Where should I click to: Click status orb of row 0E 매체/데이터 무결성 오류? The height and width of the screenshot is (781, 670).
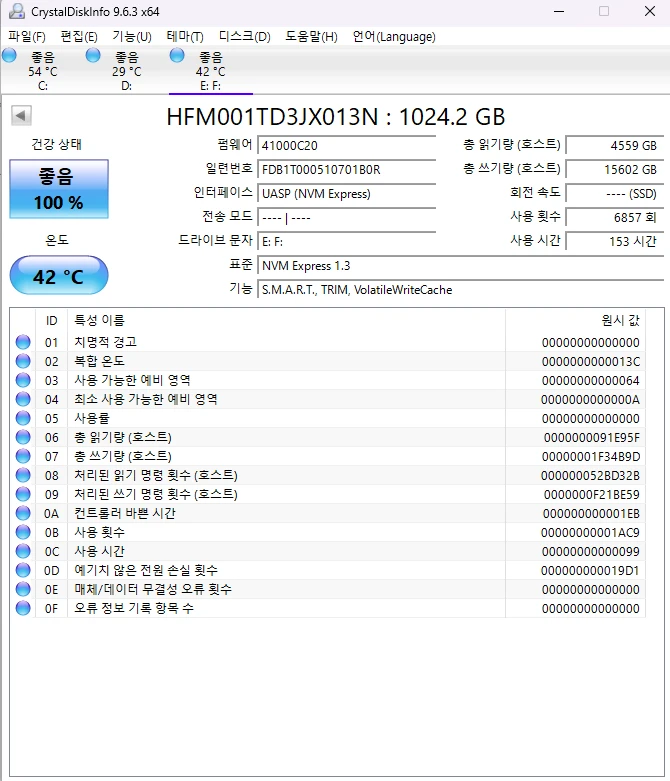[23, 589]
